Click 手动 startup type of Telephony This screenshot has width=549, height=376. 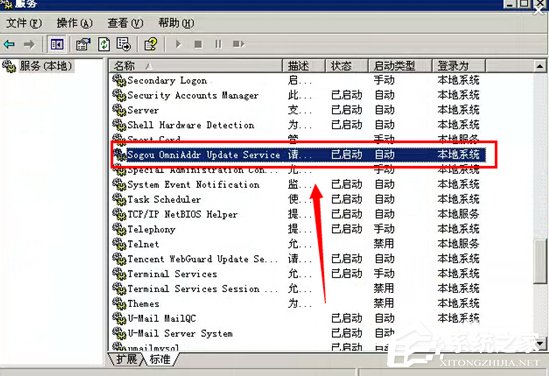pos(384,229)
